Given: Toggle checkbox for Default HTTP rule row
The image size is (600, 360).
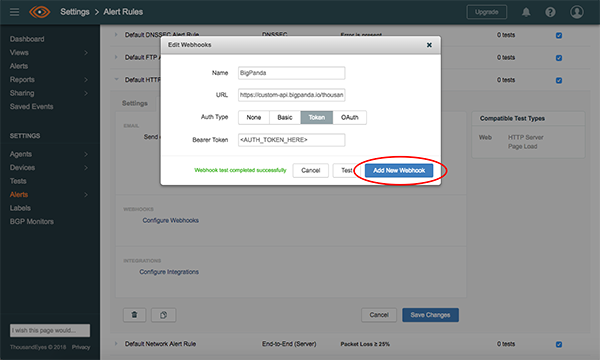Looking at the screenshot, I should [559, 80].
